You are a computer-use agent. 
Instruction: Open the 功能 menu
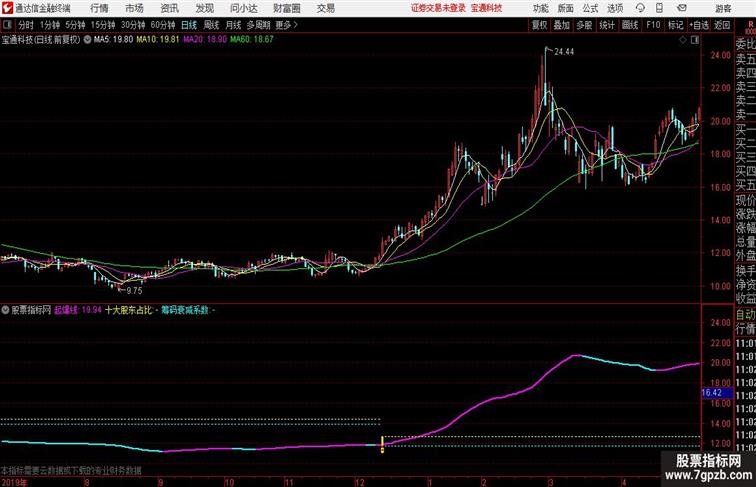540,8
